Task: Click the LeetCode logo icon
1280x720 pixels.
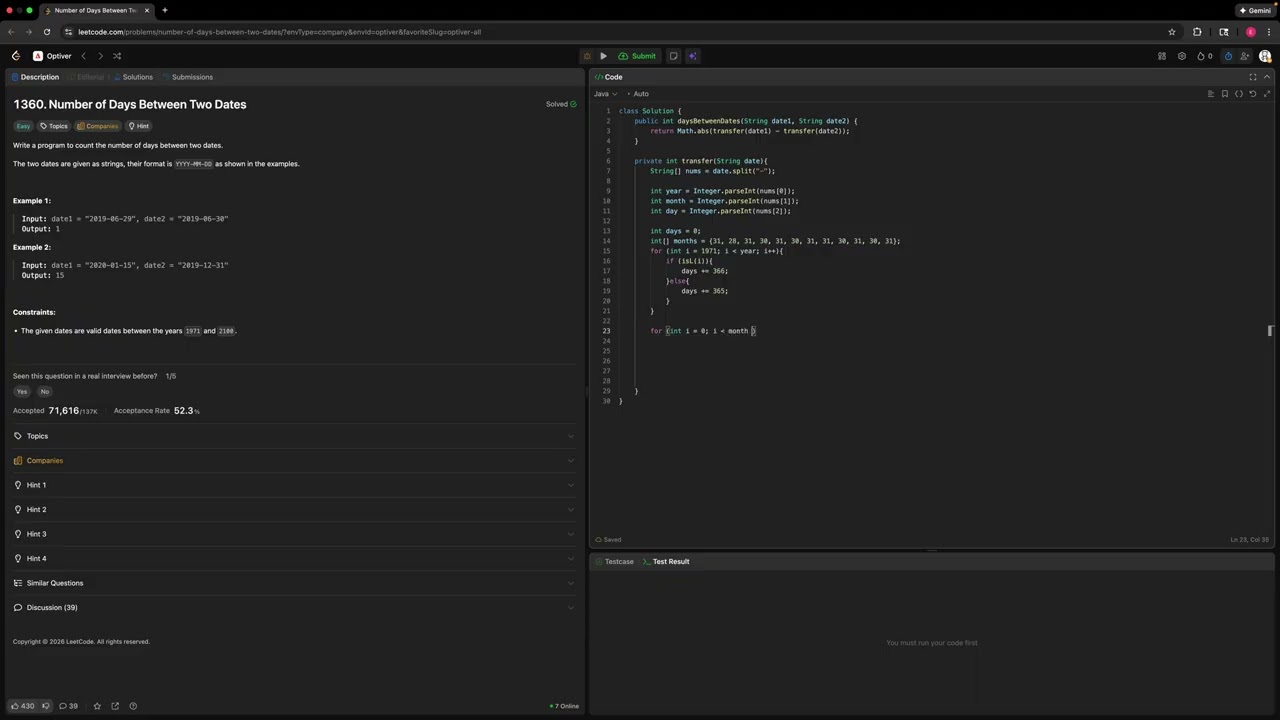Action: click(15, 56)
